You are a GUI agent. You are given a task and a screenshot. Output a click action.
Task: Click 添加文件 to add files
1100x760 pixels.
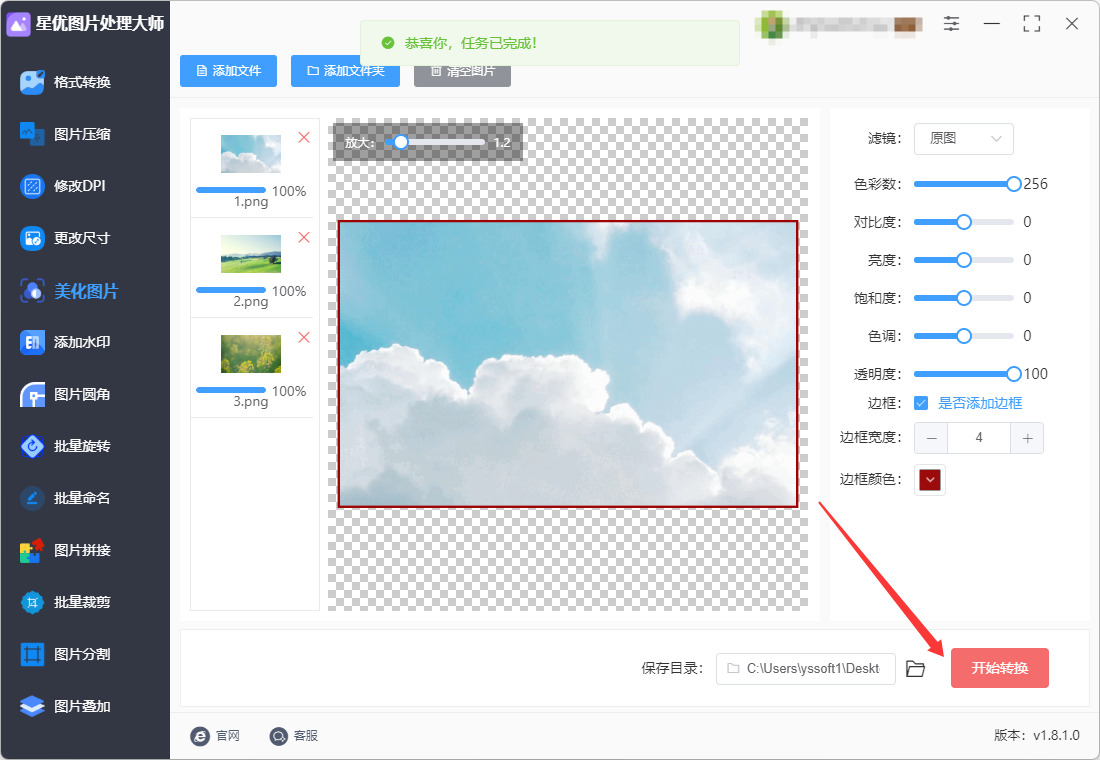[229, 71]
